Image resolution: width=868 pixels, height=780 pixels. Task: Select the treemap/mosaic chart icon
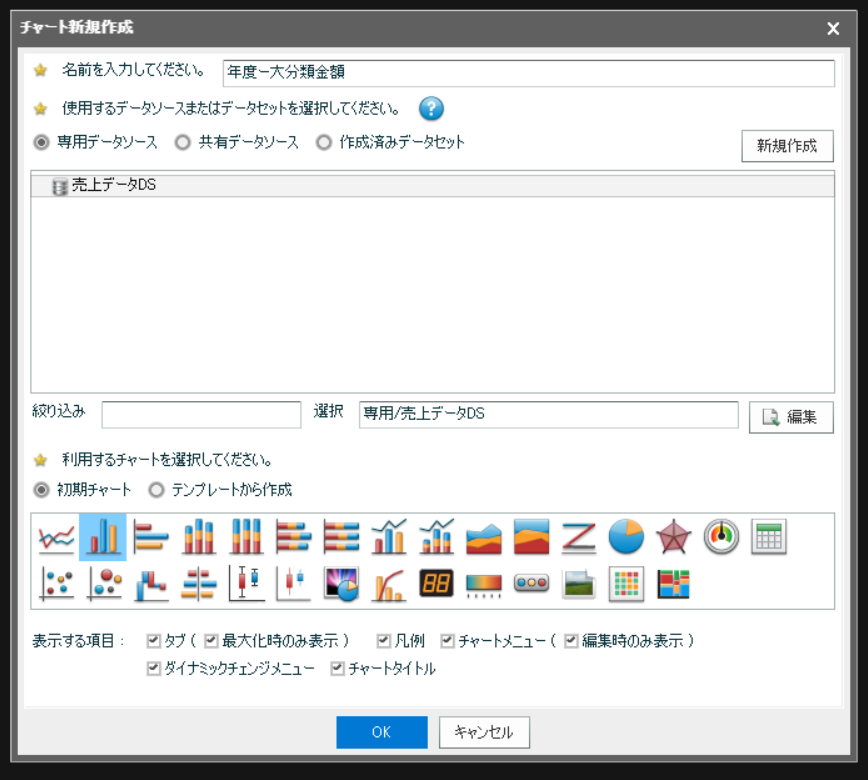click(674, 583)
